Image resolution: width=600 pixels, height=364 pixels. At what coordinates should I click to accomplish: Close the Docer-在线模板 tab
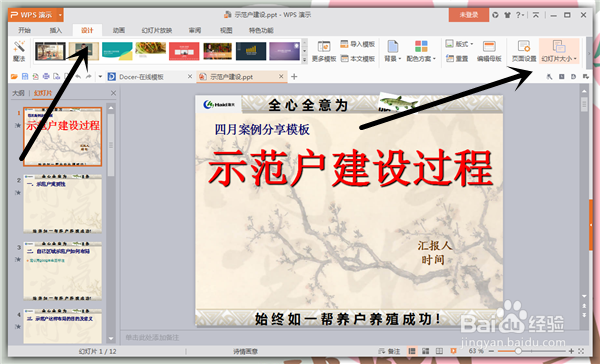(190, 77)
